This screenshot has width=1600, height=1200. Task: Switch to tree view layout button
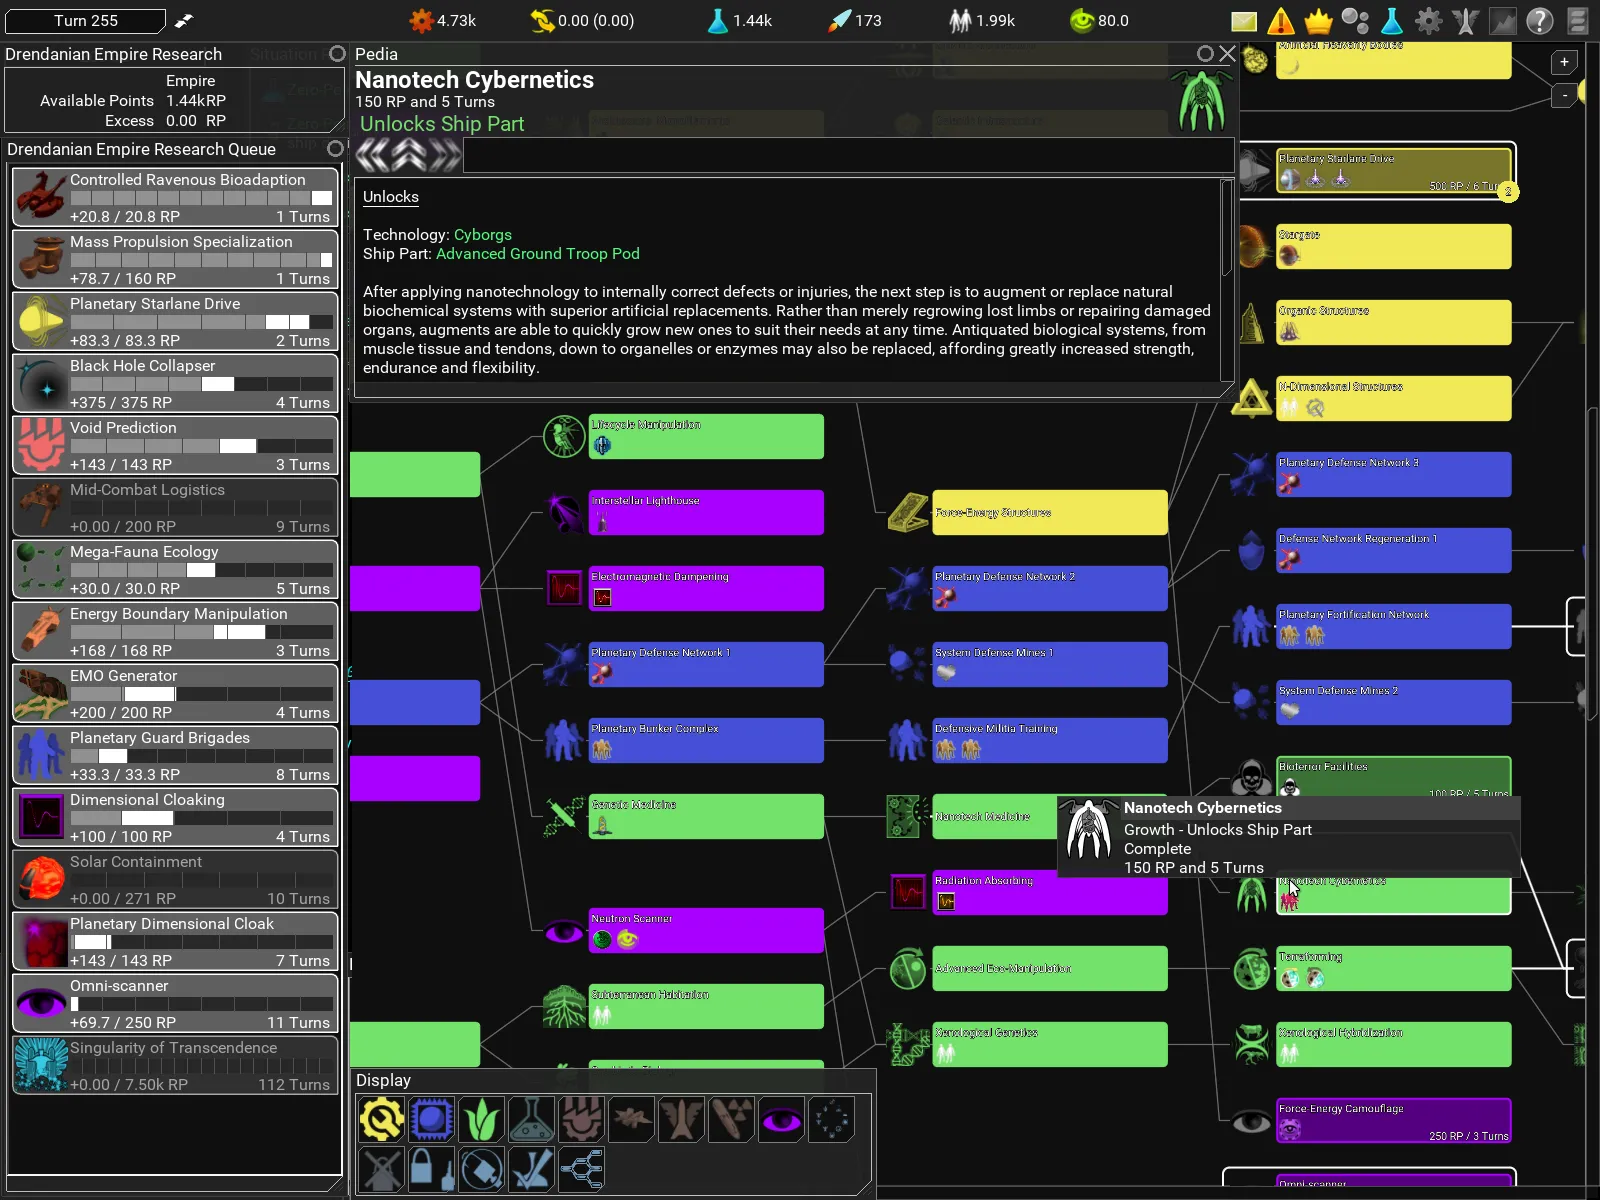[x=581, y=1168]
